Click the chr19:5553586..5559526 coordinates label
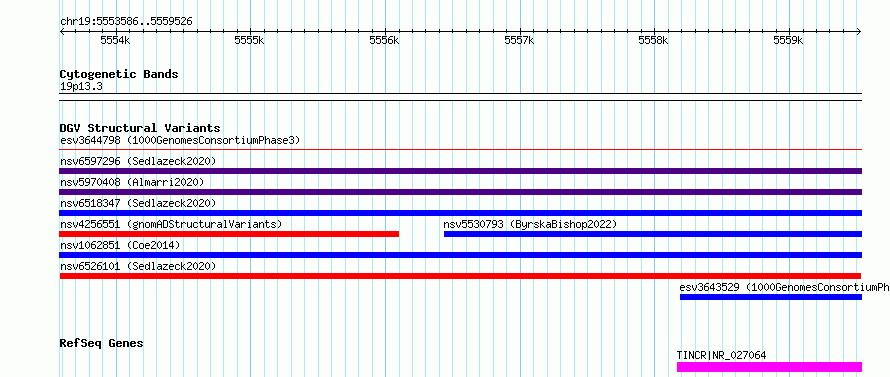This screenshot has width=890, height=377. tap(126, 22)
